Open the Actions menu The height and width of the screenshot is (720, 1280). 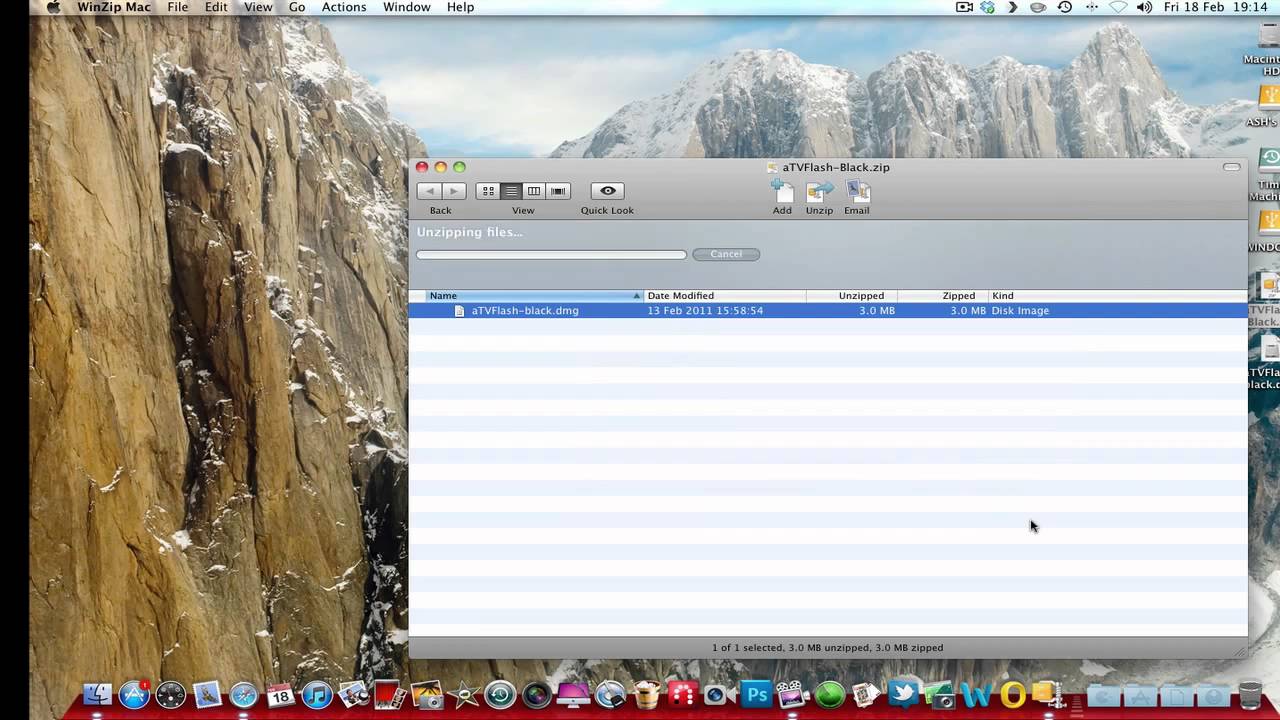(344, 7)
